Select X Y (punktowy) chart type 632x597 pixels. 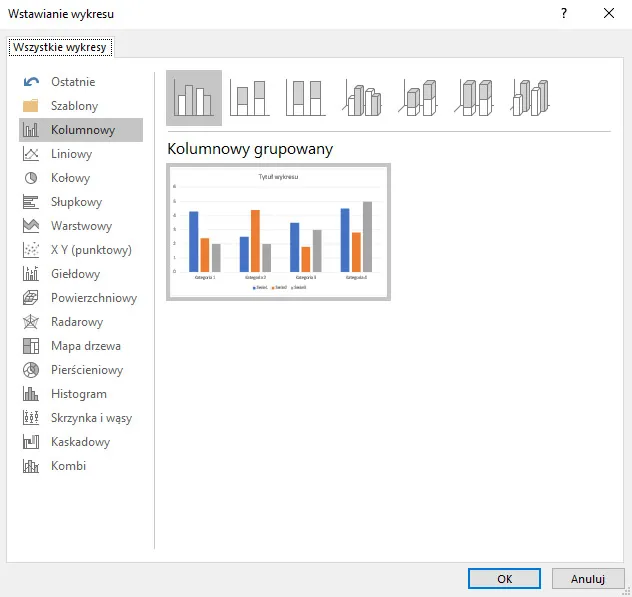point(90,250)
